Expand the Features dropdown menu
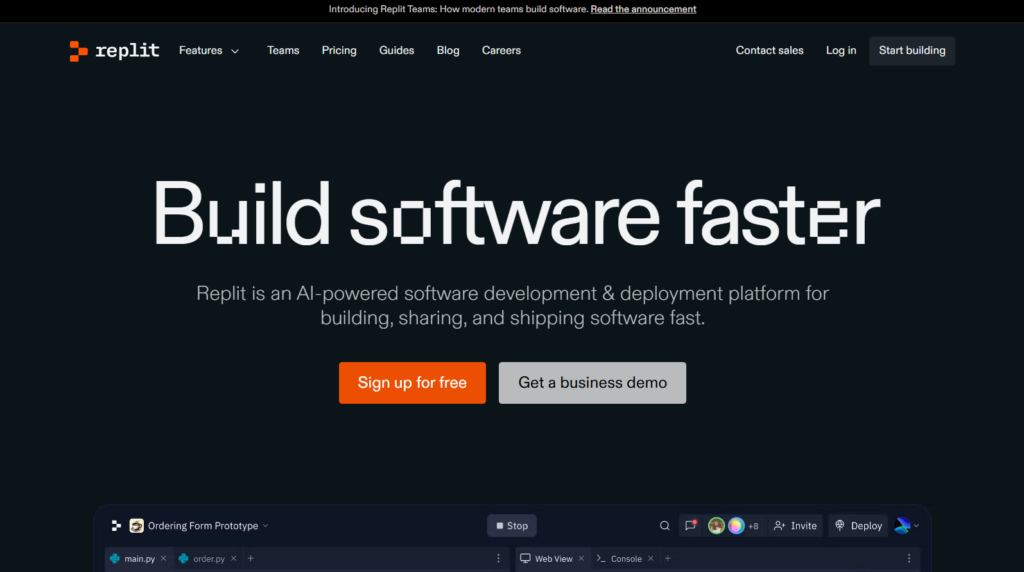The width and height of the screenshot is (1024, 572). pyautogui.click(x=209, y=51)
